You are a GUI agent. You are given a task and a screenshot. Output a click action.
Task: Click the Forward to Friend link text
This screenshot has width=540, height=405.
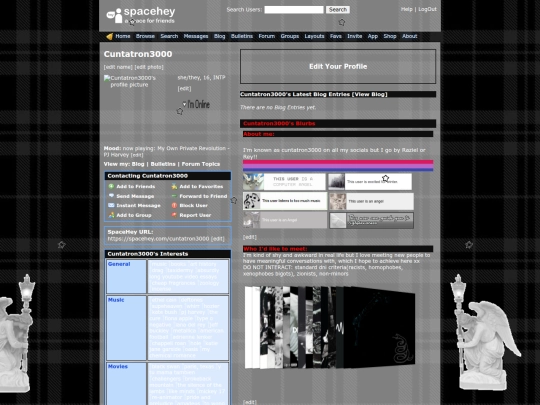pos(203,196)
